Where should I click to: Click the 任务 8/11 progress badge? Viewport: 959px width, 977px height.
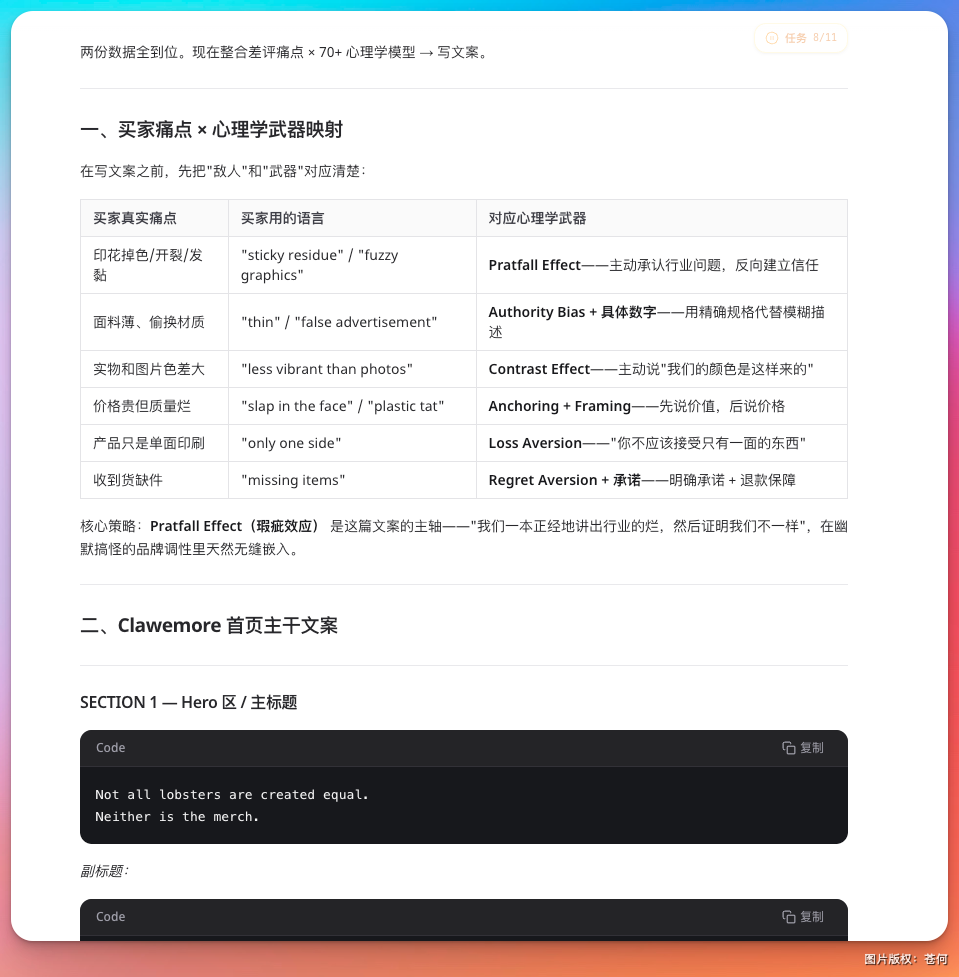pos(800,38)
